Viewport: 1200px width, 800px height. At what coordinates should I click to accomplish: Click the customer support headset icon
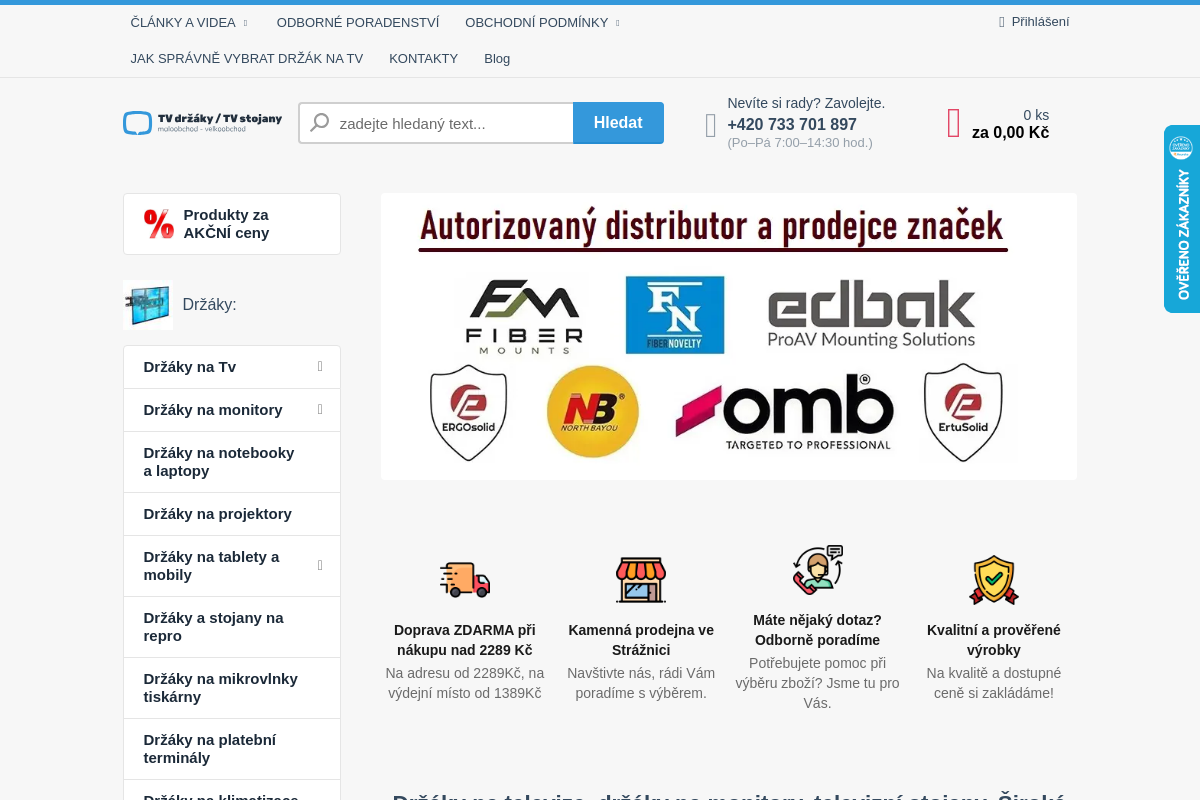pos(818,570)
